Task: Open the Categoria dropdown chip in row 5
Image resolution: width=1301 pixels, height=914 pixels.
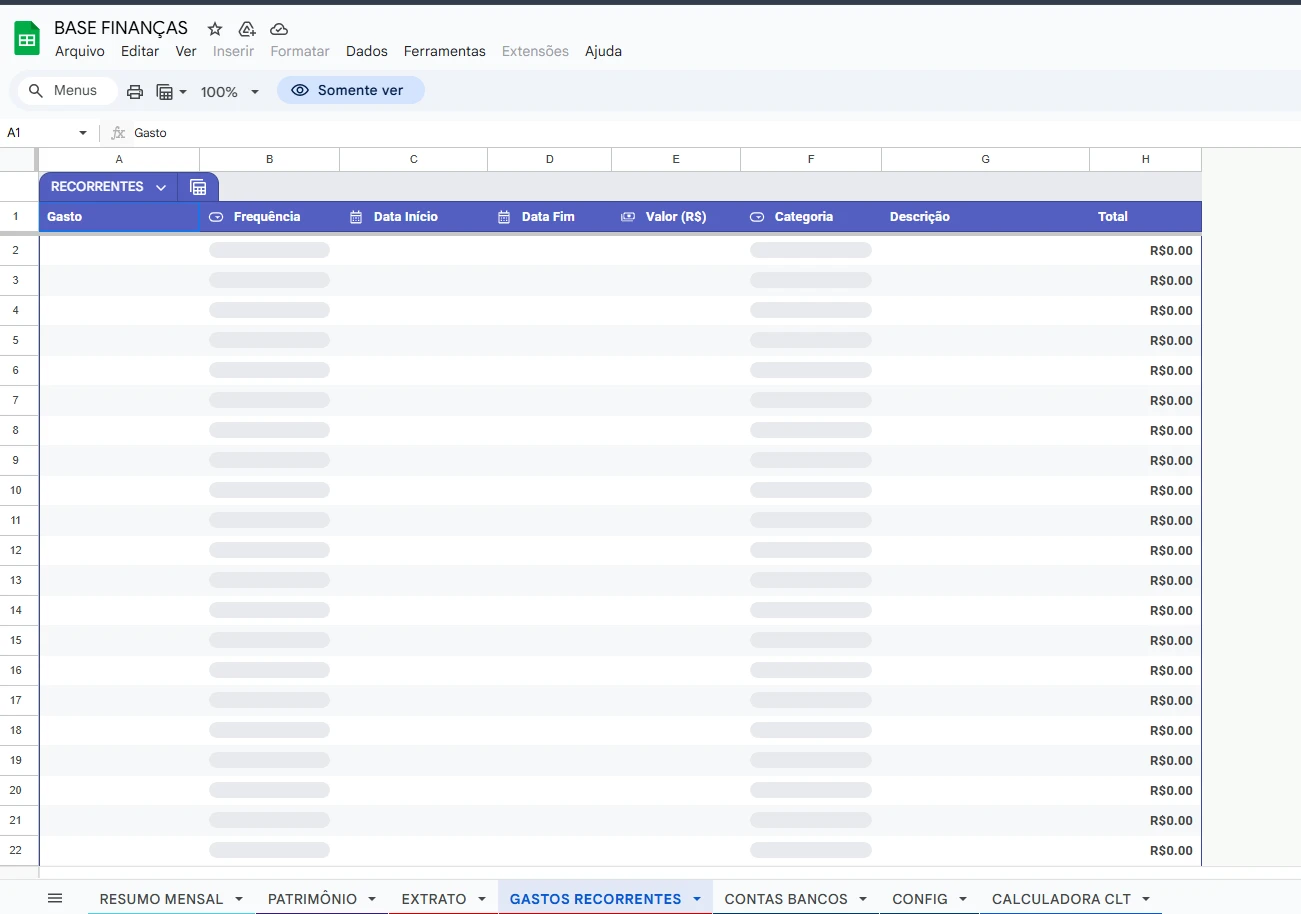Action: click(810, 340)
